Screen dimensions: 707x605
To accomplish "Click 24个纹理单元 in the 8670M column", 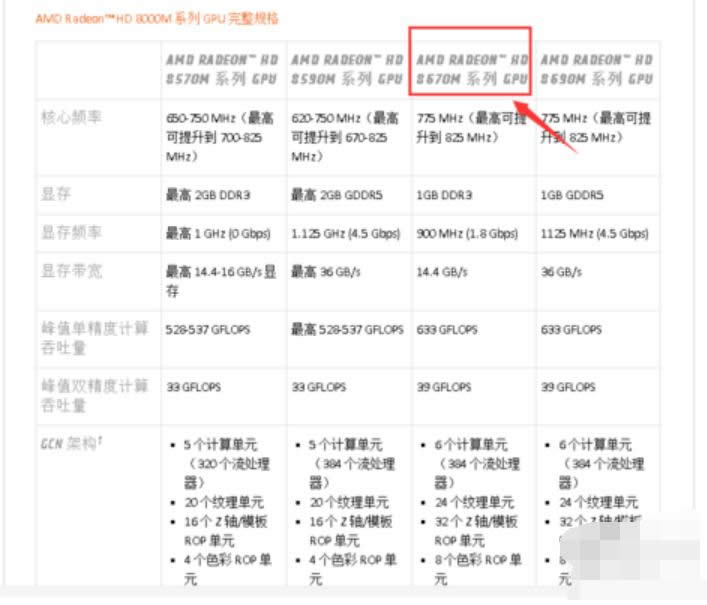I will [x=474, y=502].
